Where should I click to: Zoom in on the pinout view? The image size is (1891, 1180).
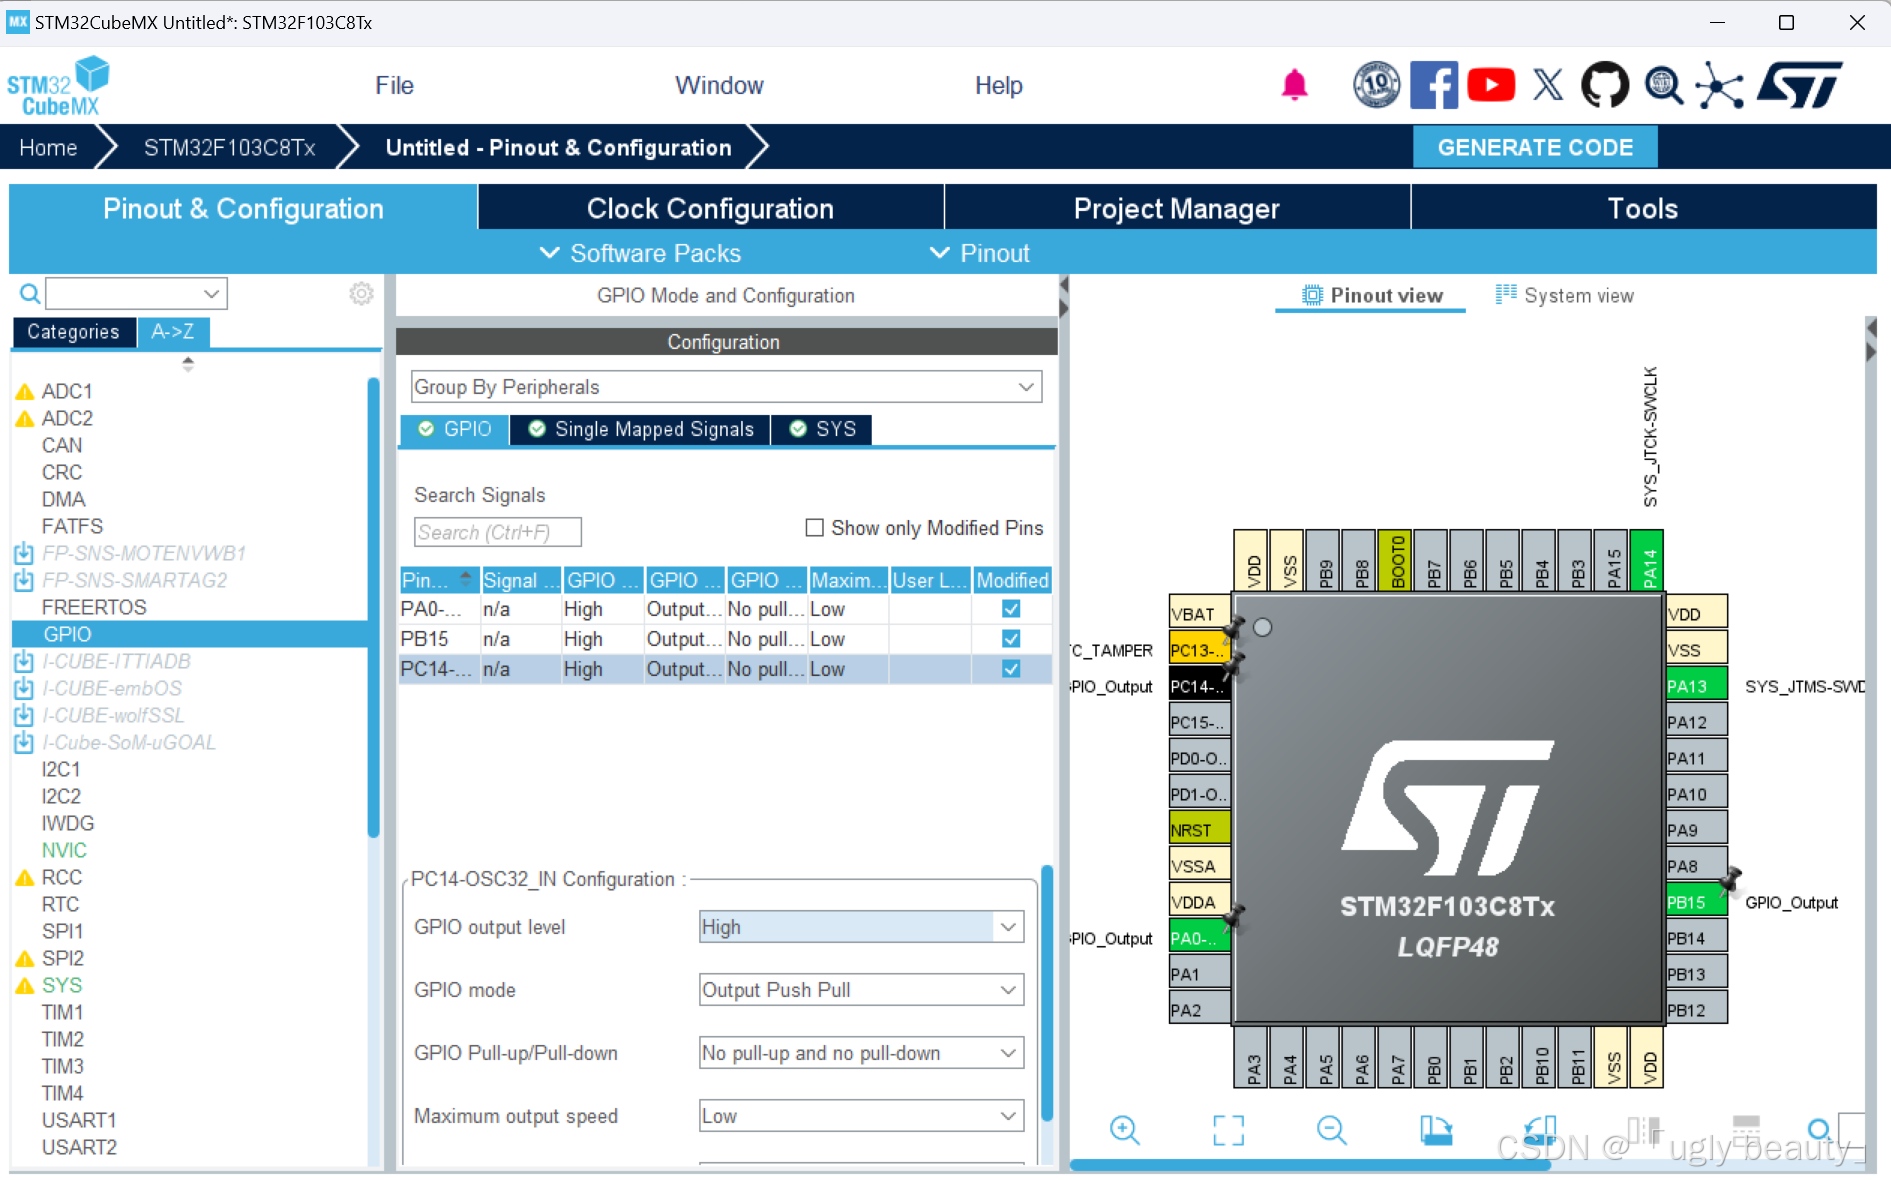click(x=1124, y=1130)
